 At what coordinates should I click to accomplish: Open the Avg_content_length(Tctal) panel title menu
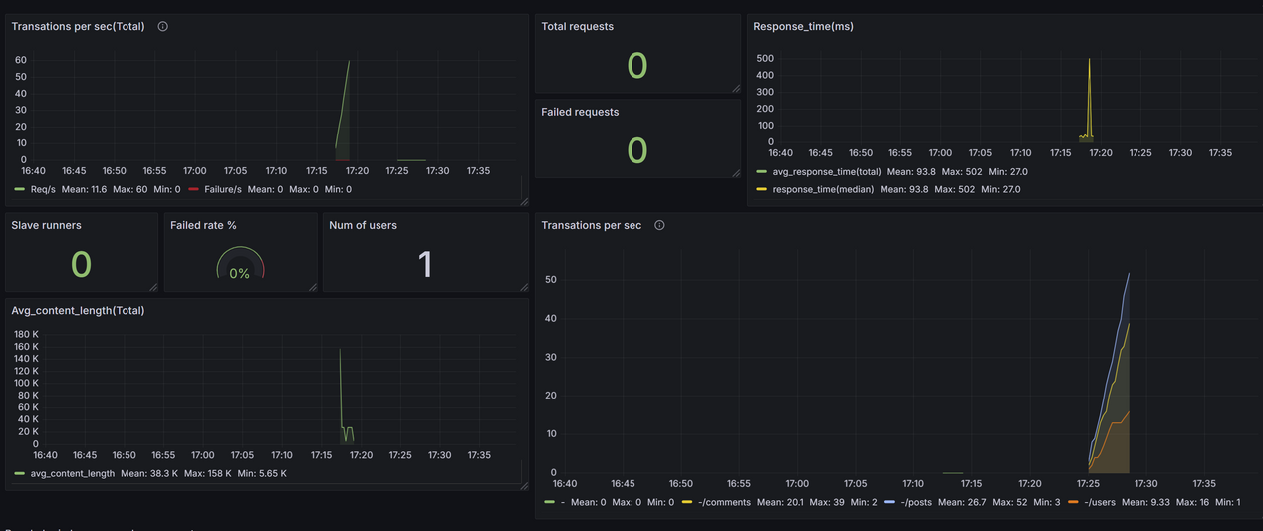click(78, 311)
